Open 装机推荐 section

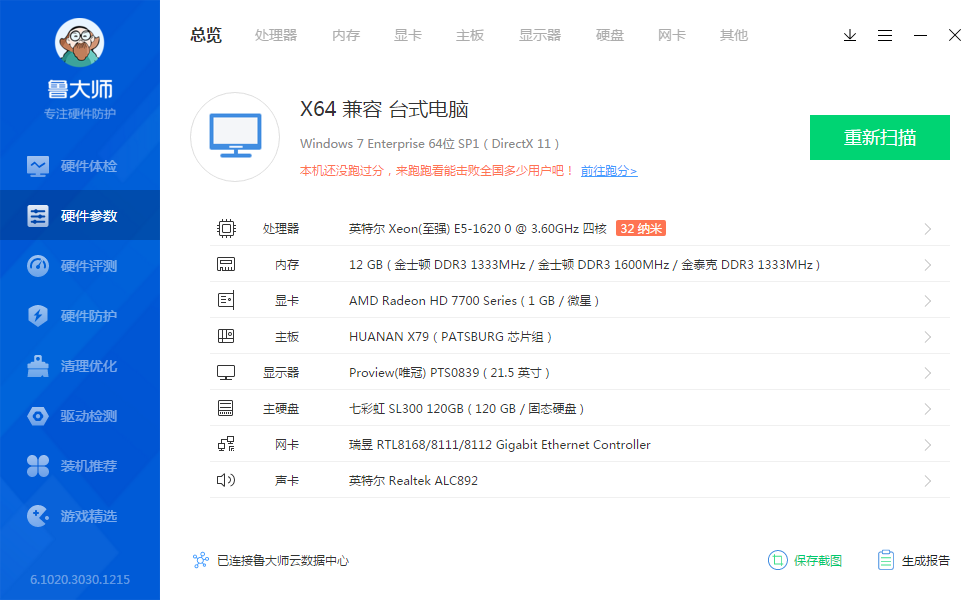point(80,466)
